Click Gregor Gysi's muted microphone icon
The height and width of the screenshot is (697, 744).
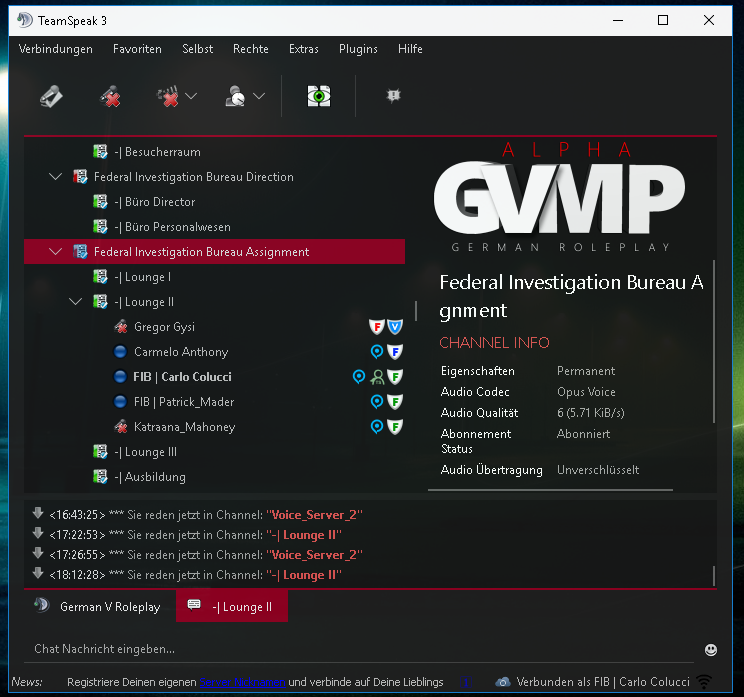point(121,327)
